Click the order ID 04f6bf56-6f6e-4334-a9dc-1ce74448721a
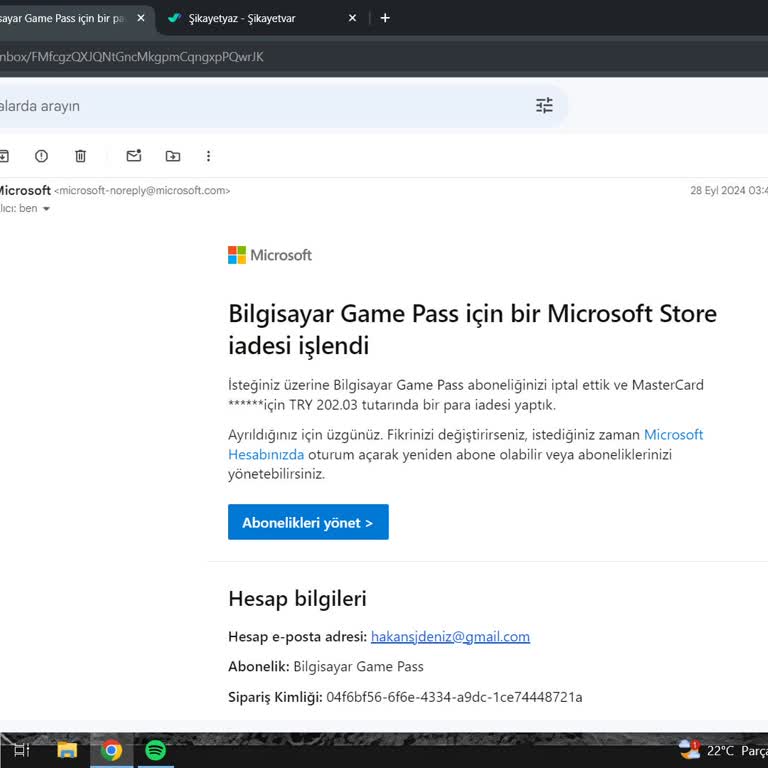 454,697
